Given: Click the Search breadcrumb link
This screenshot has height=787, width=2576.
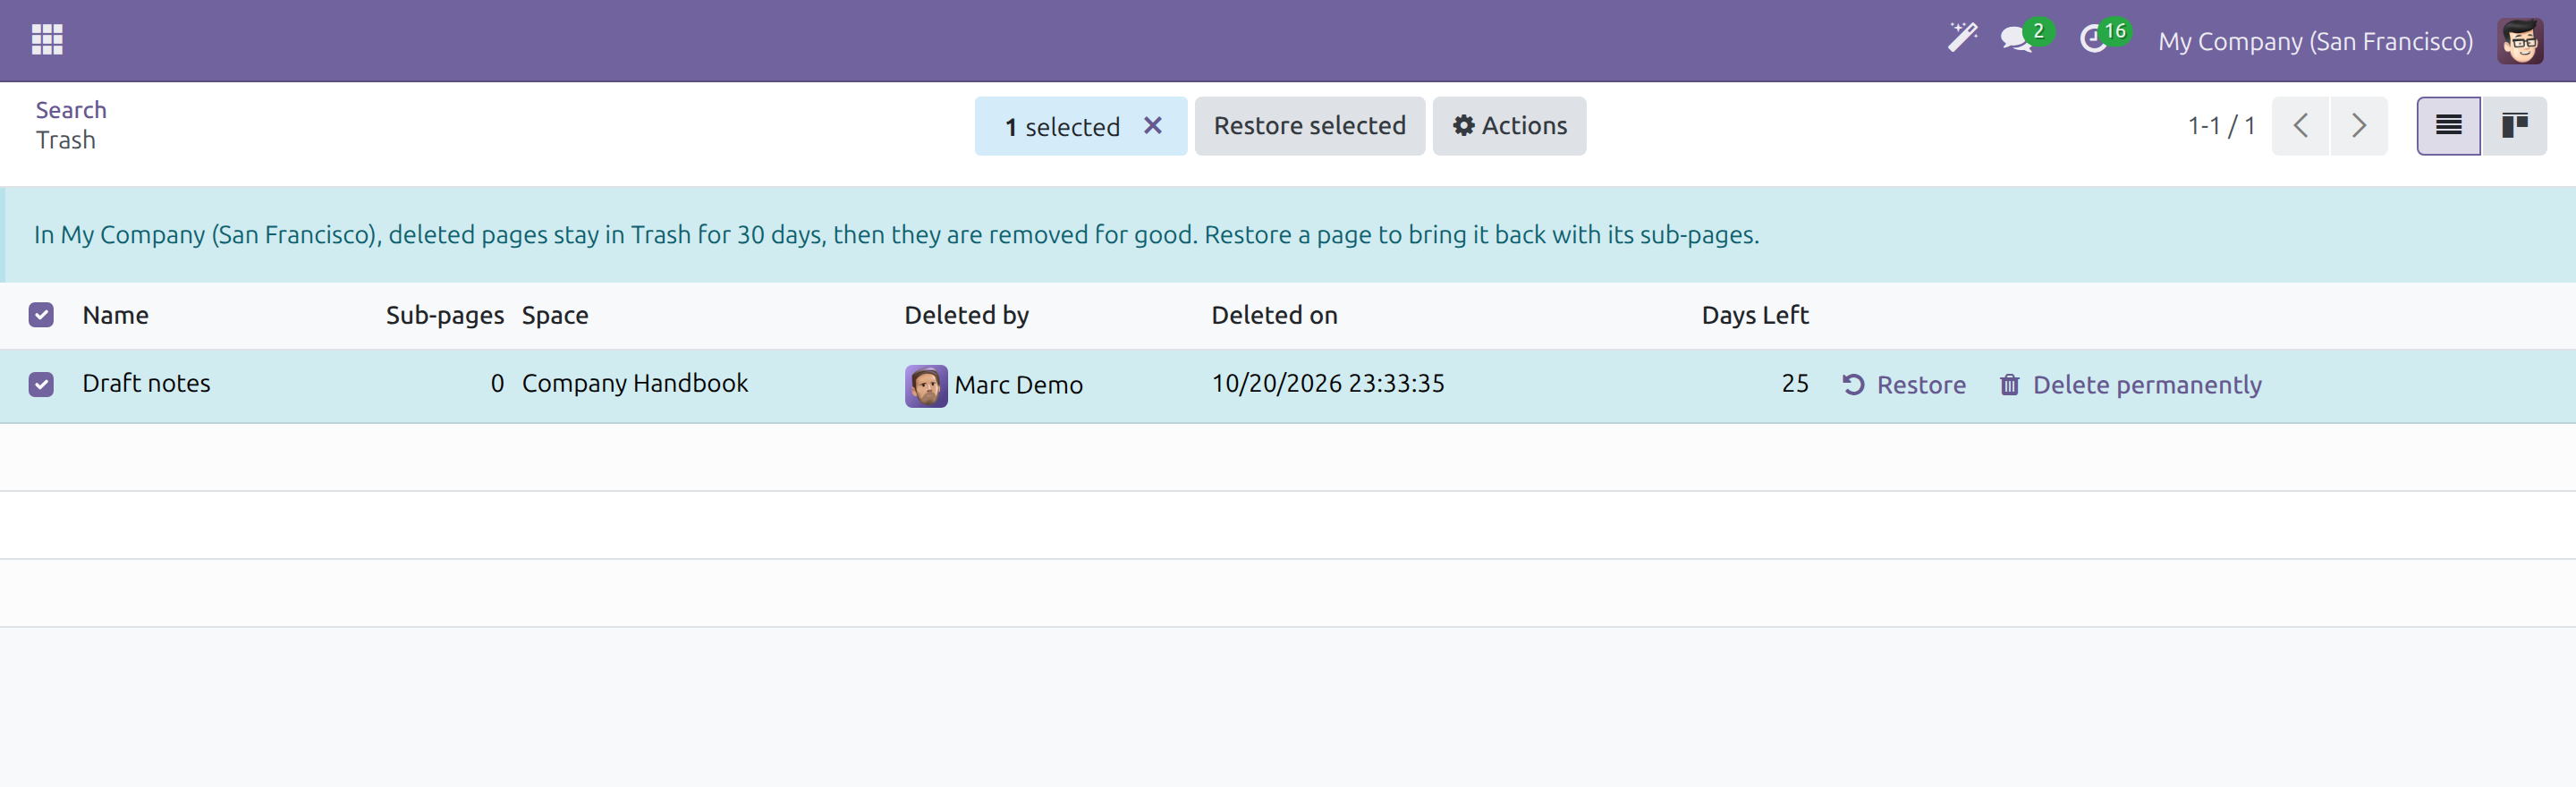Looking at the screenshot, I should tap(71, 110).
